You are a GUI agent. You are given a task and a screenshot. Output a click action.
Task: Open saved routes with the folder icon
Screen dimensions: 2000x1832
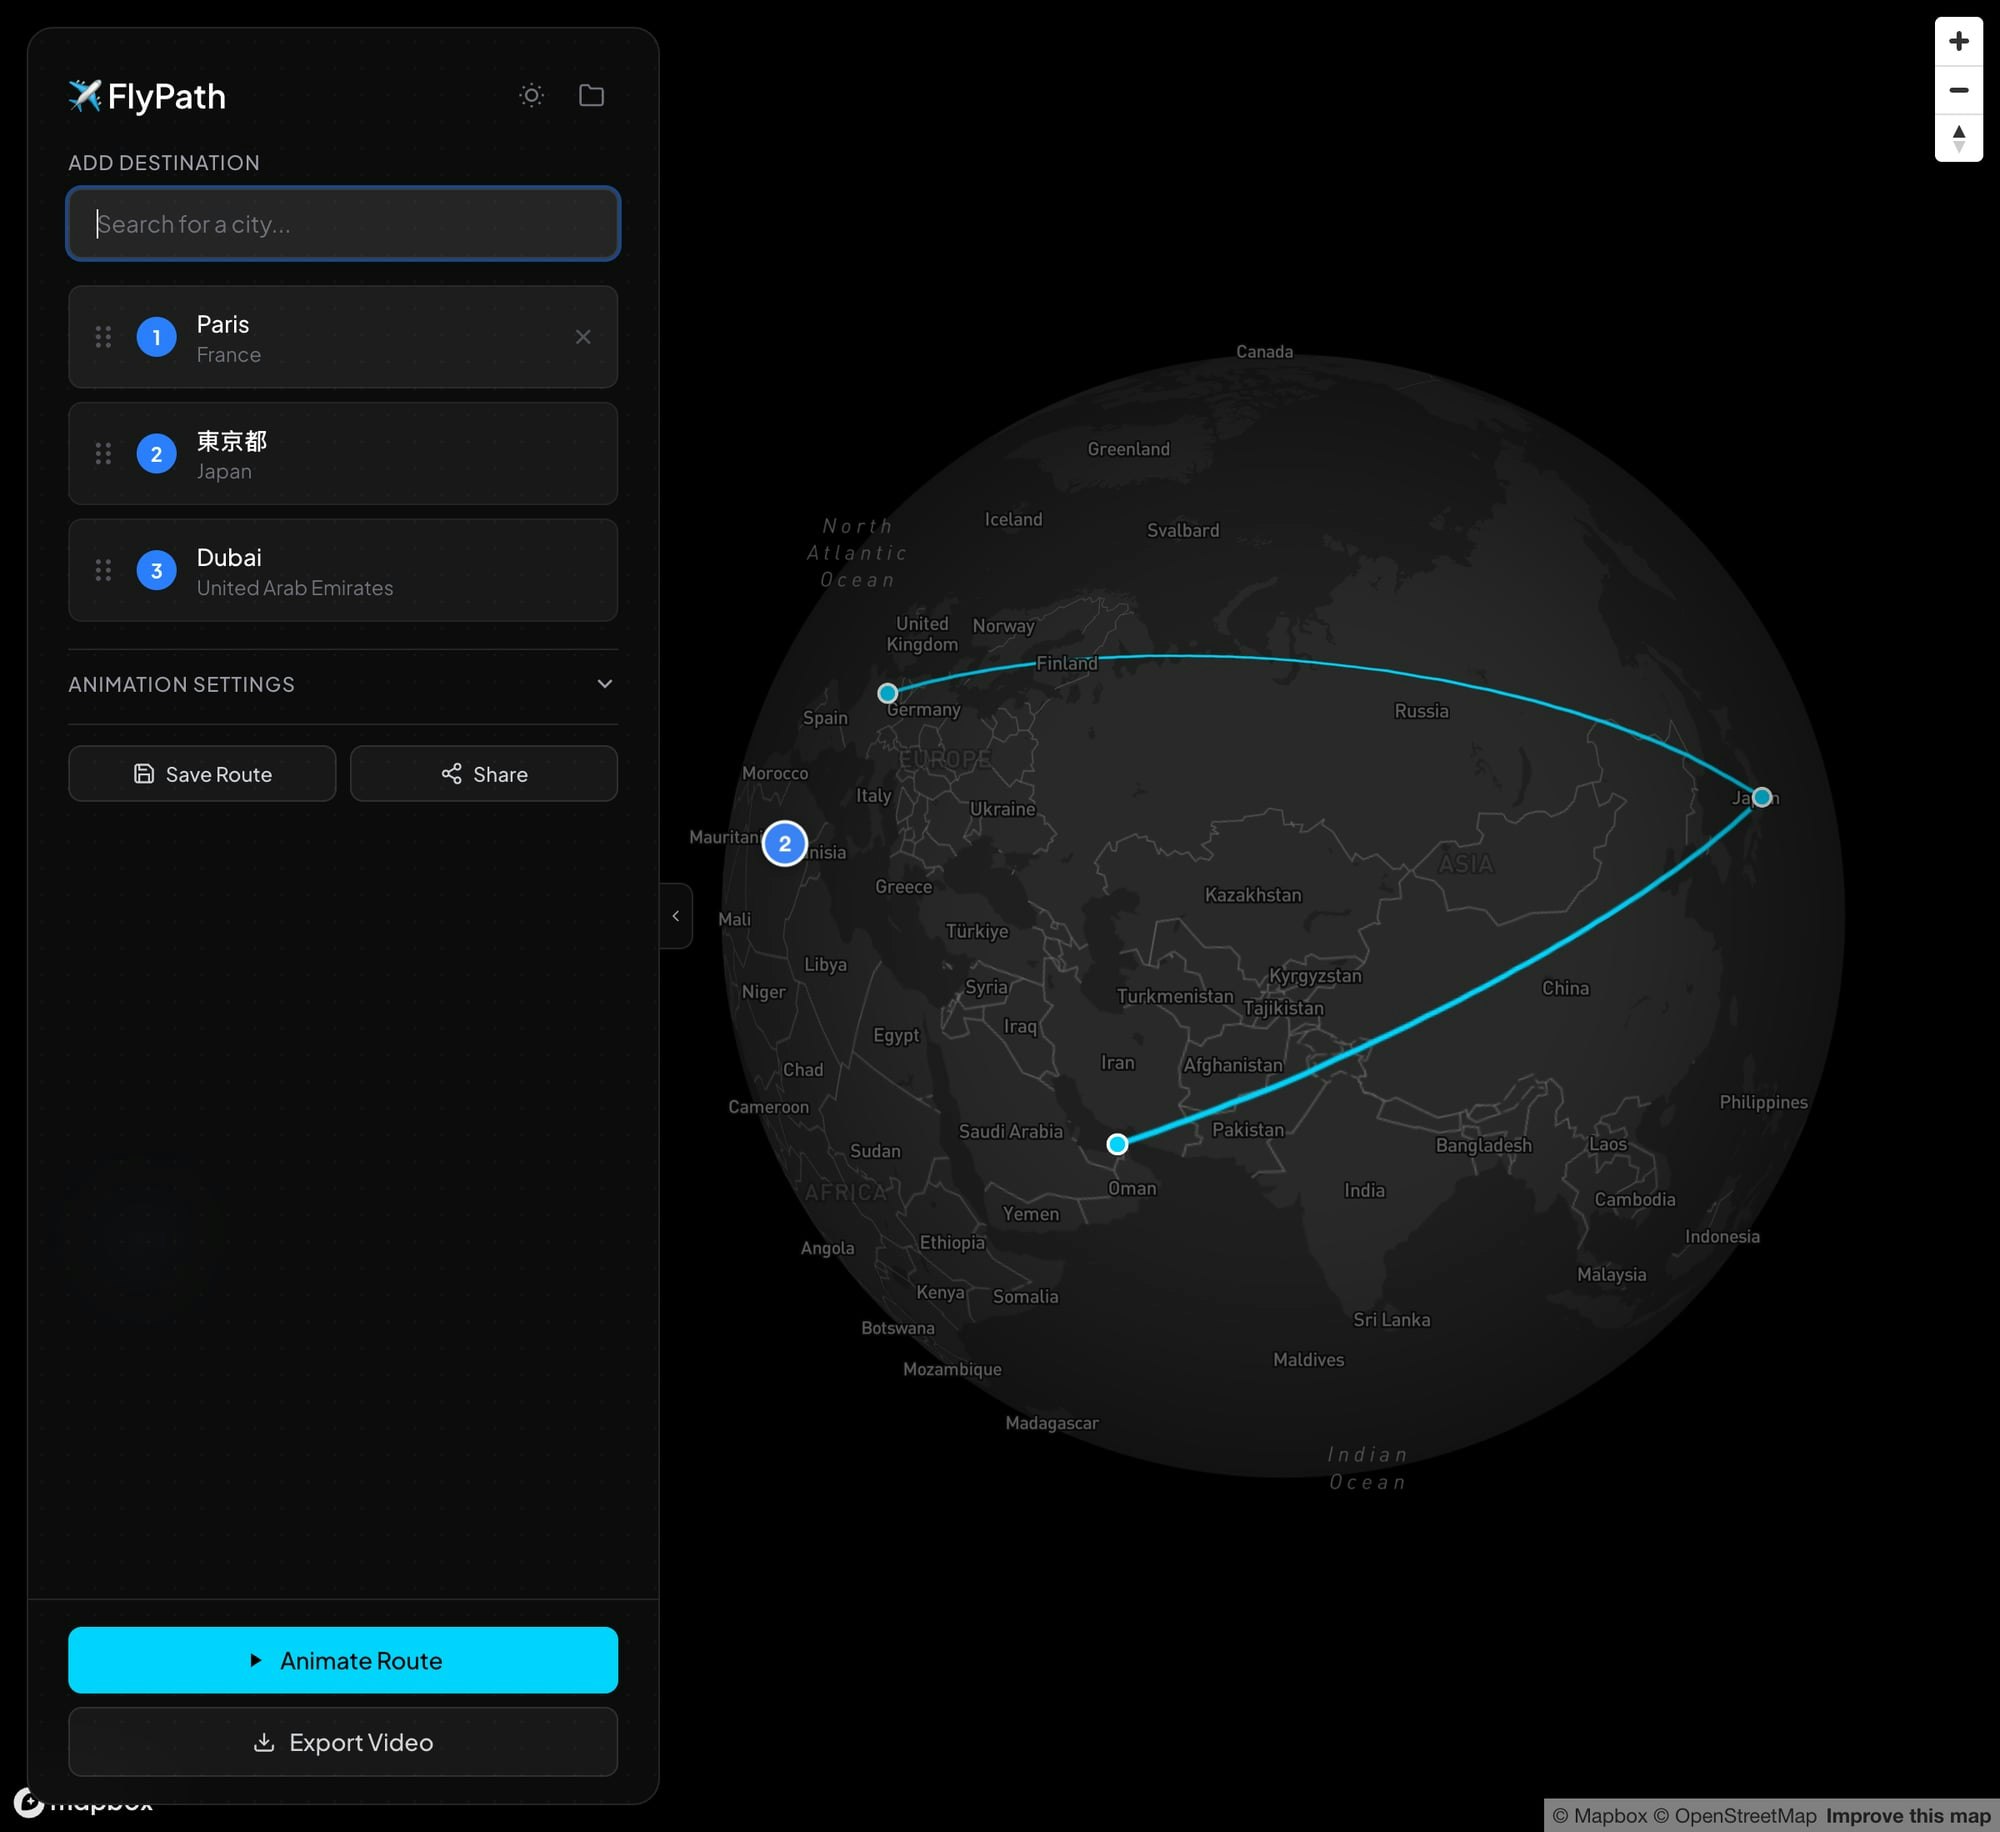591,95
